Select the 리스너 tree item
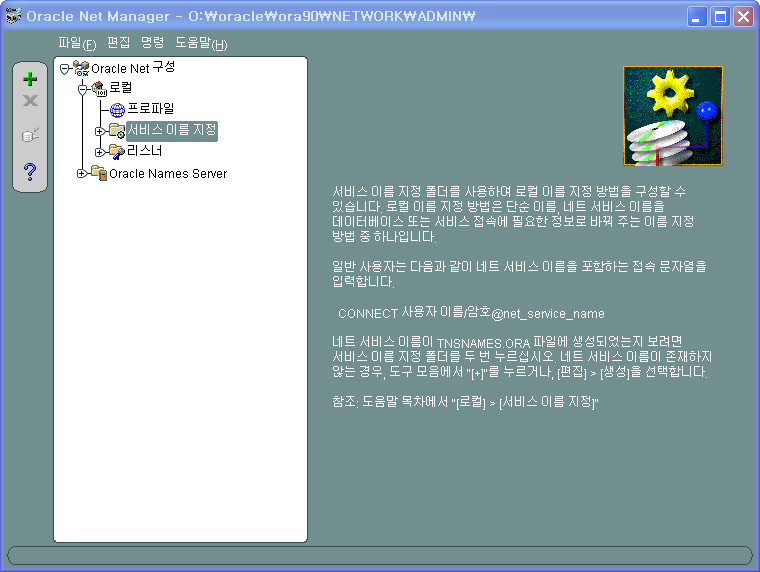760x572 pixels. [x=144, y=151]
